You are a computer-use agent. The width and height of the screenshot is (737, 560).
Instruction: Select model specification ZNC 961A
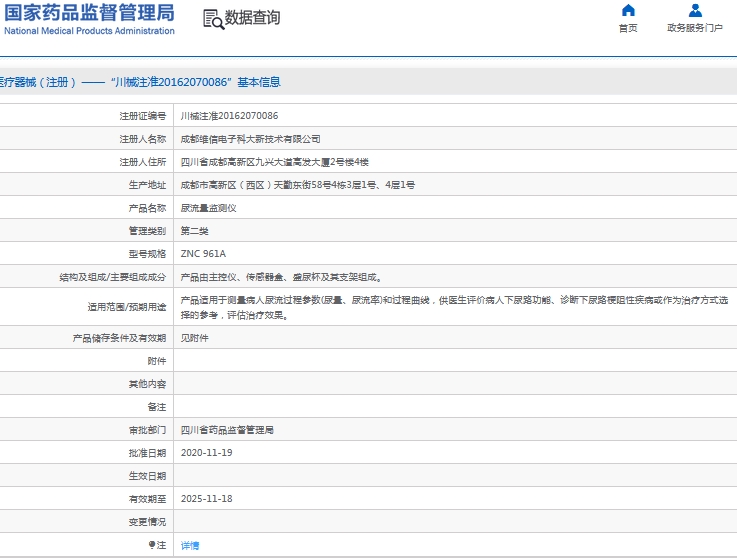point(203,254)
